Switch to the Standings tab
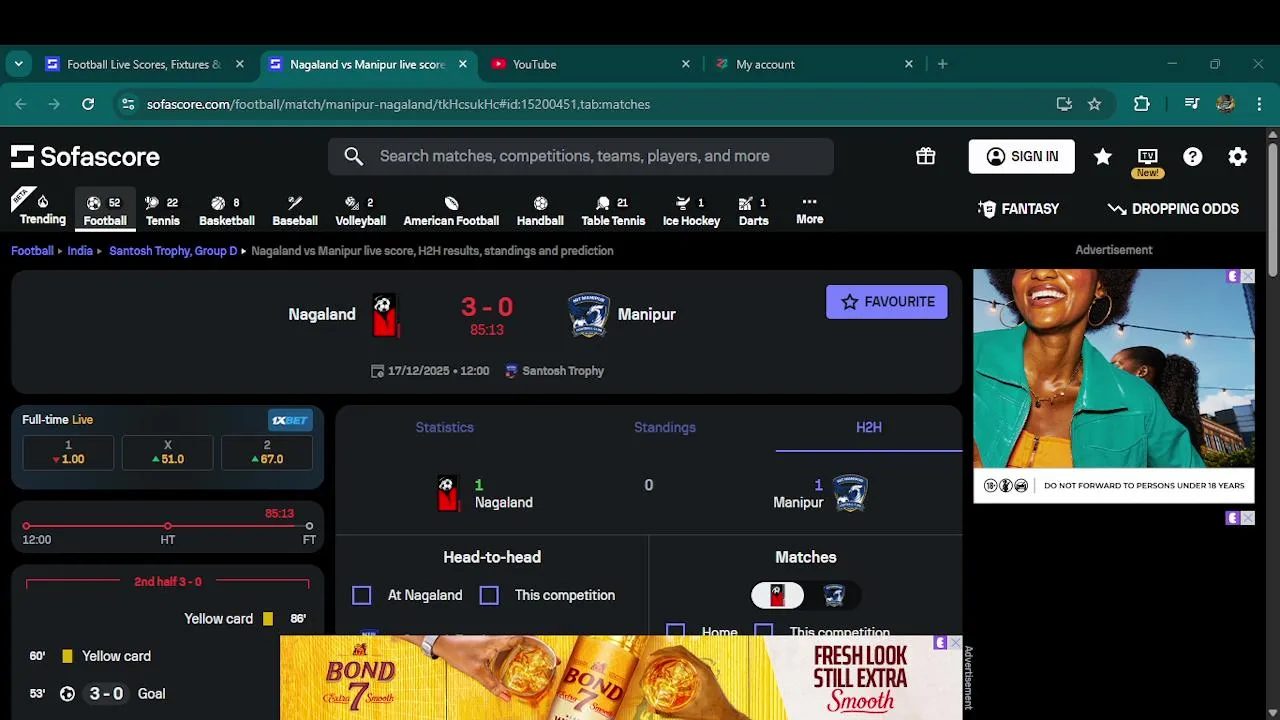Screen dimensions: 1280x720 pos(665,427)
